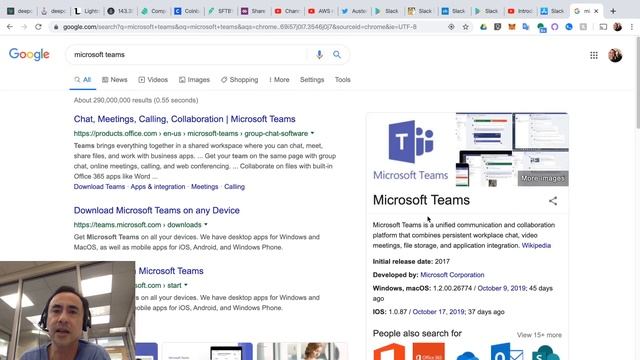Click the cast screen icon in toolbar

[603, 27]
